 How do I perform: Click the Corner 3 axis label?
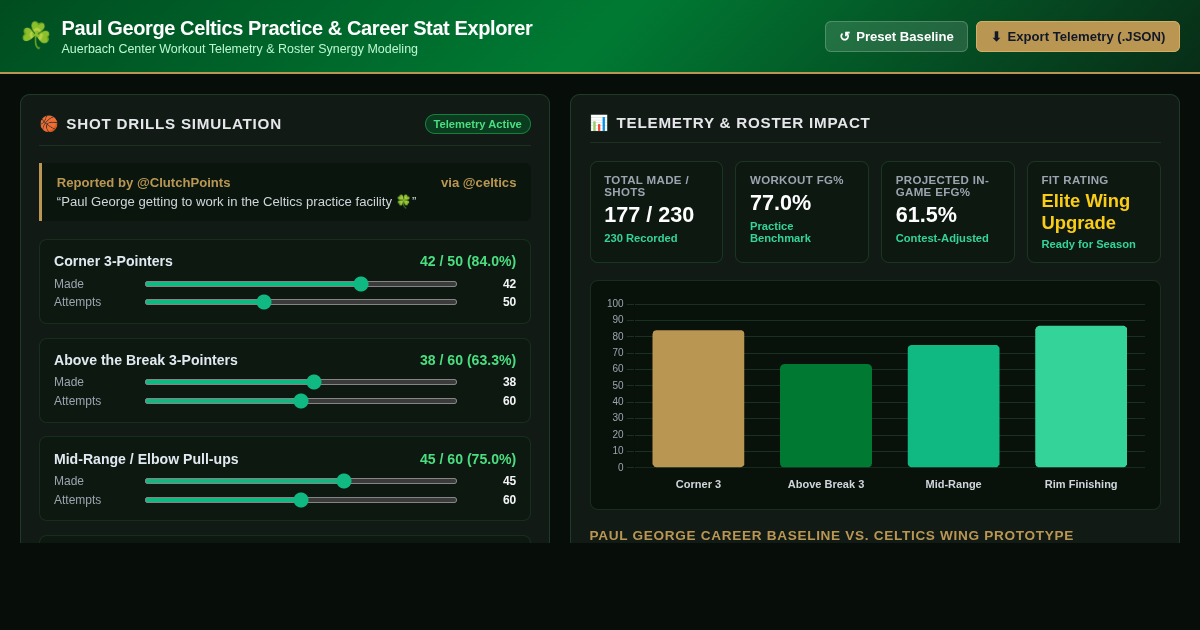click(x=698, y=484)
